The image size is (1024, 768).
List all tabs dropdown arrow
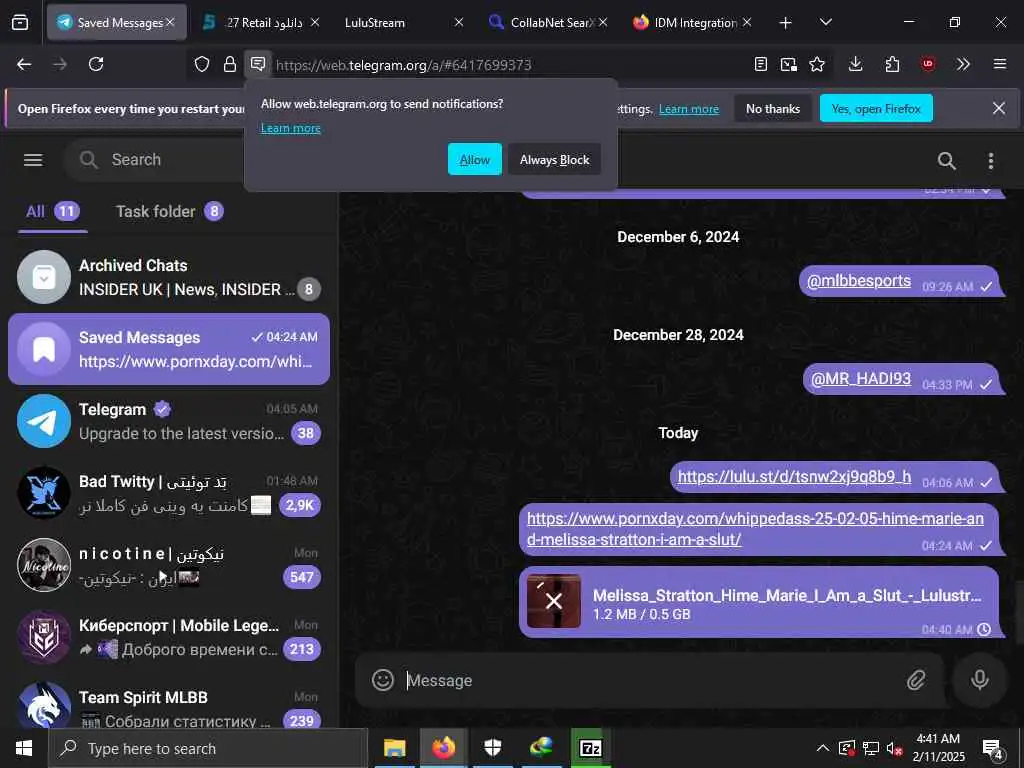point(825,22)
